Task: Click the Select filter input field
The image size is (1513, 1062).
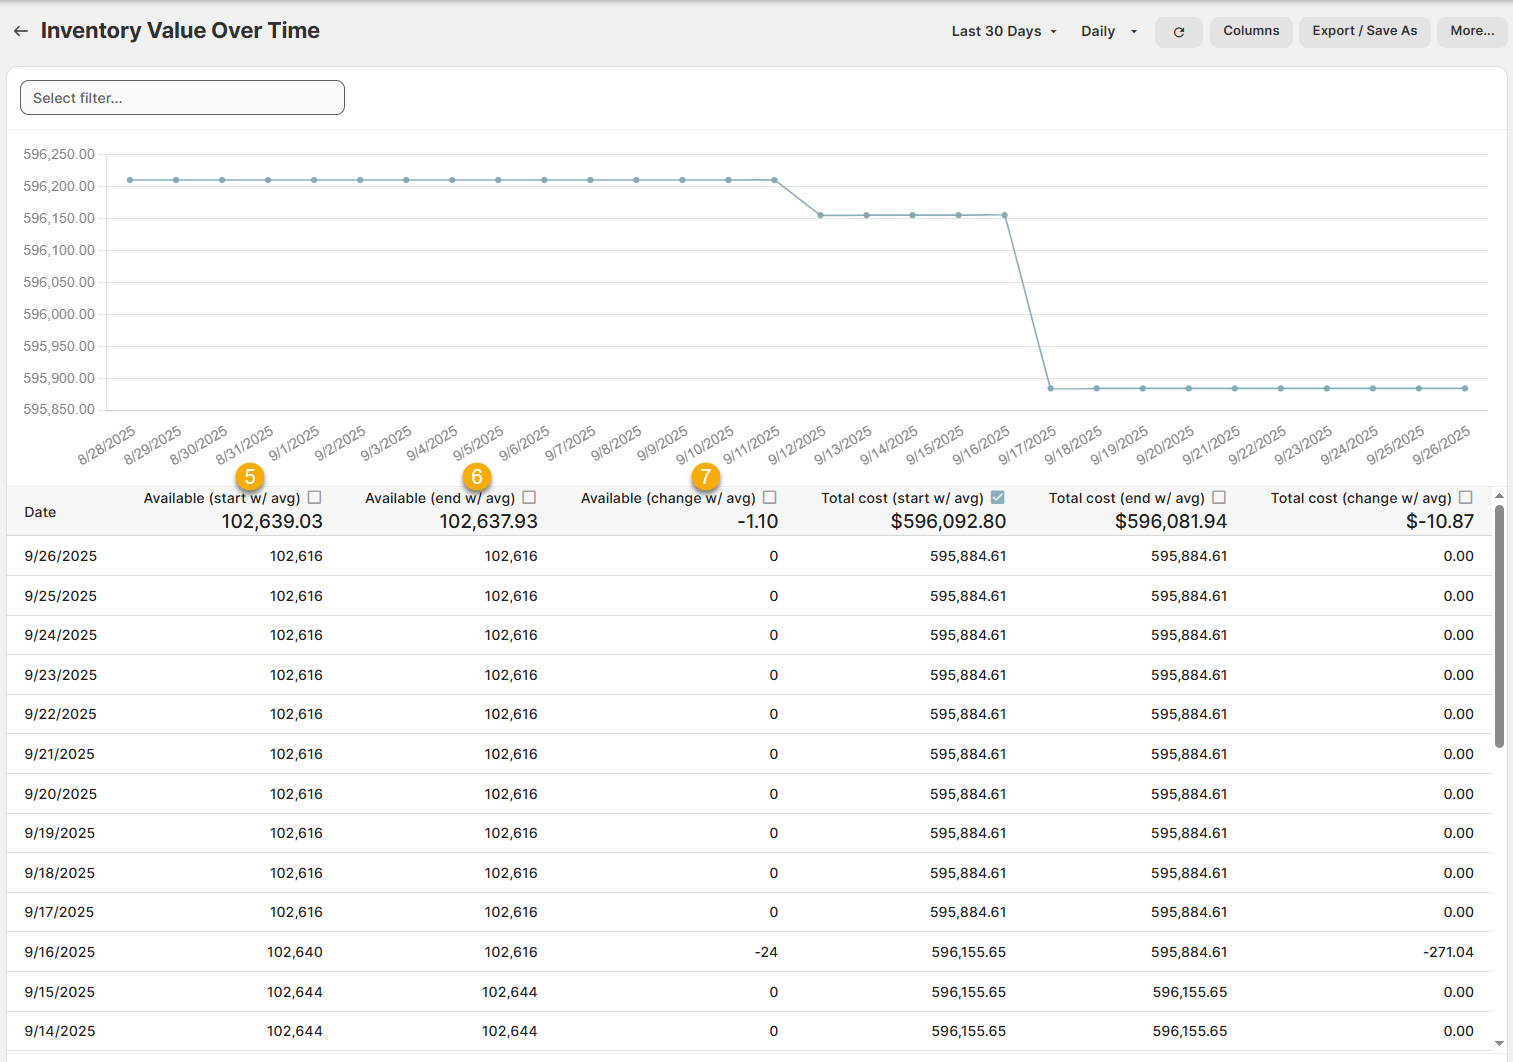Action: point(182,98)
